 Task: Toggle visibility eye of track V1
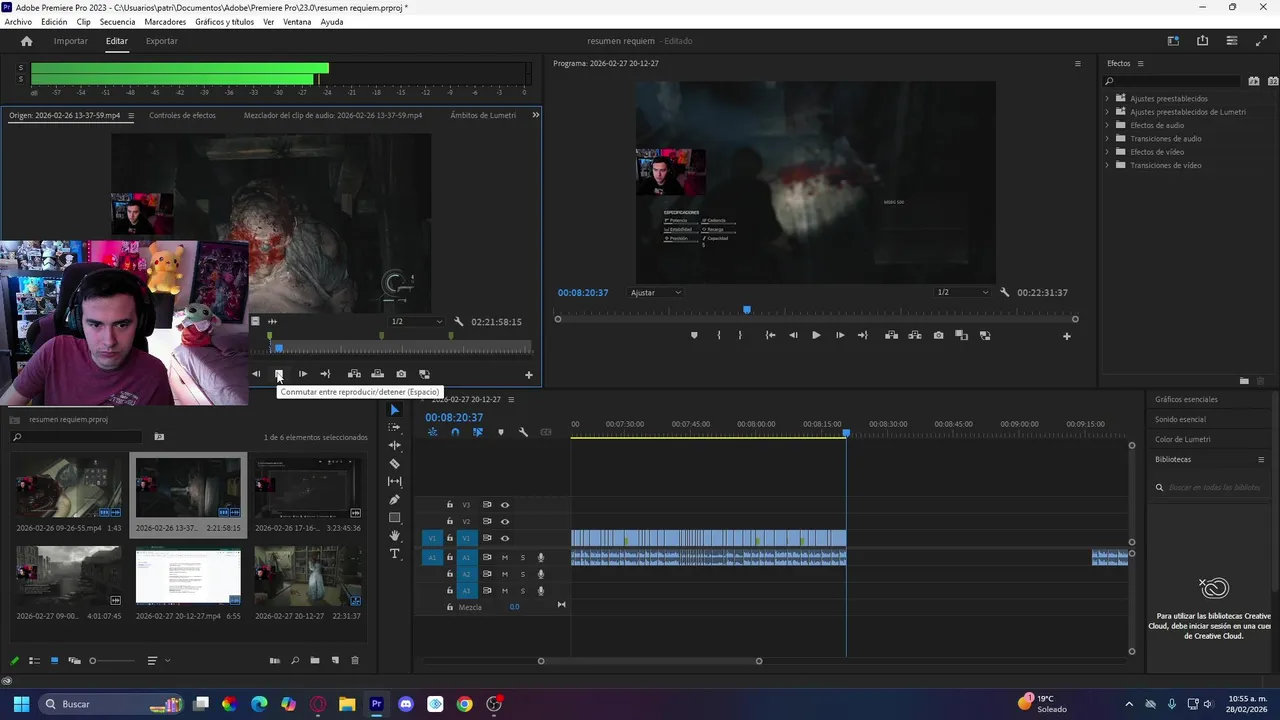[505, 538]
